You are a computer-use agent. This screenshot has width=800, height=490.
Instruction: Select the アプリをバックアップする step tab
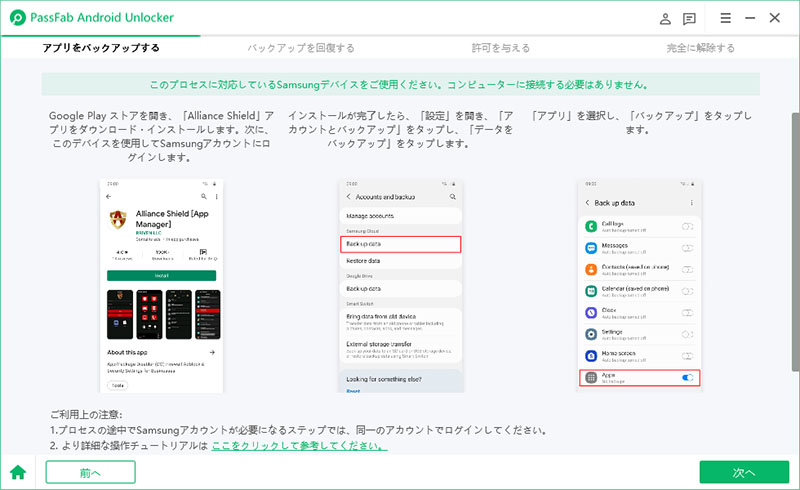[x=101, y=48]
